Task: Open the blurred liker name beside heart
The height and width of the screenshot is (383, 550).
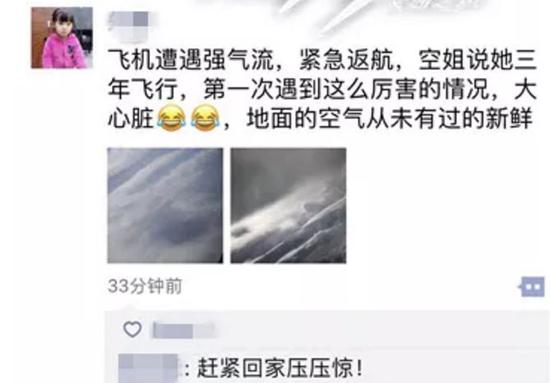Action: [183, 330]
